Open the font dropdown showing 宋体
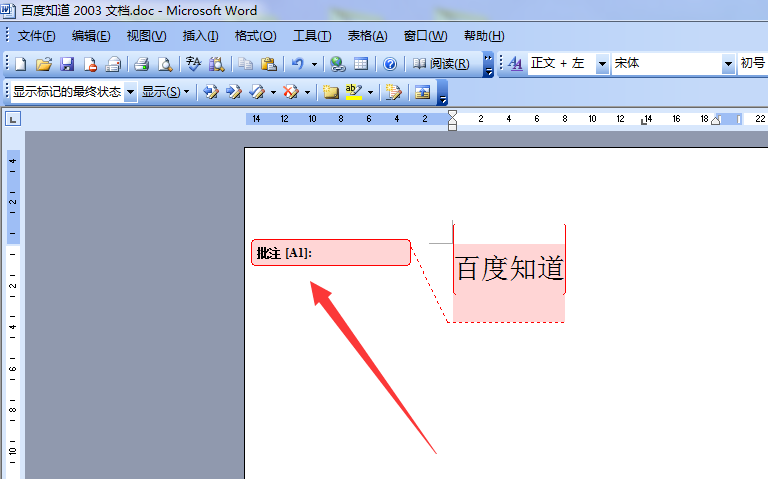768x479 pixels. tap(728, 64)
